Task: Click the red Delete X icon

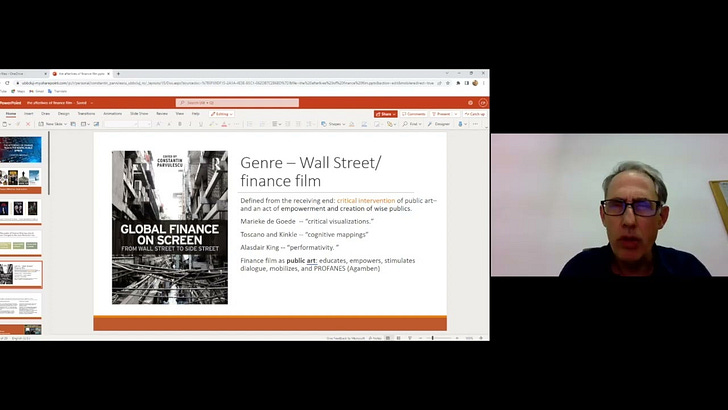Action: (28, 124)
